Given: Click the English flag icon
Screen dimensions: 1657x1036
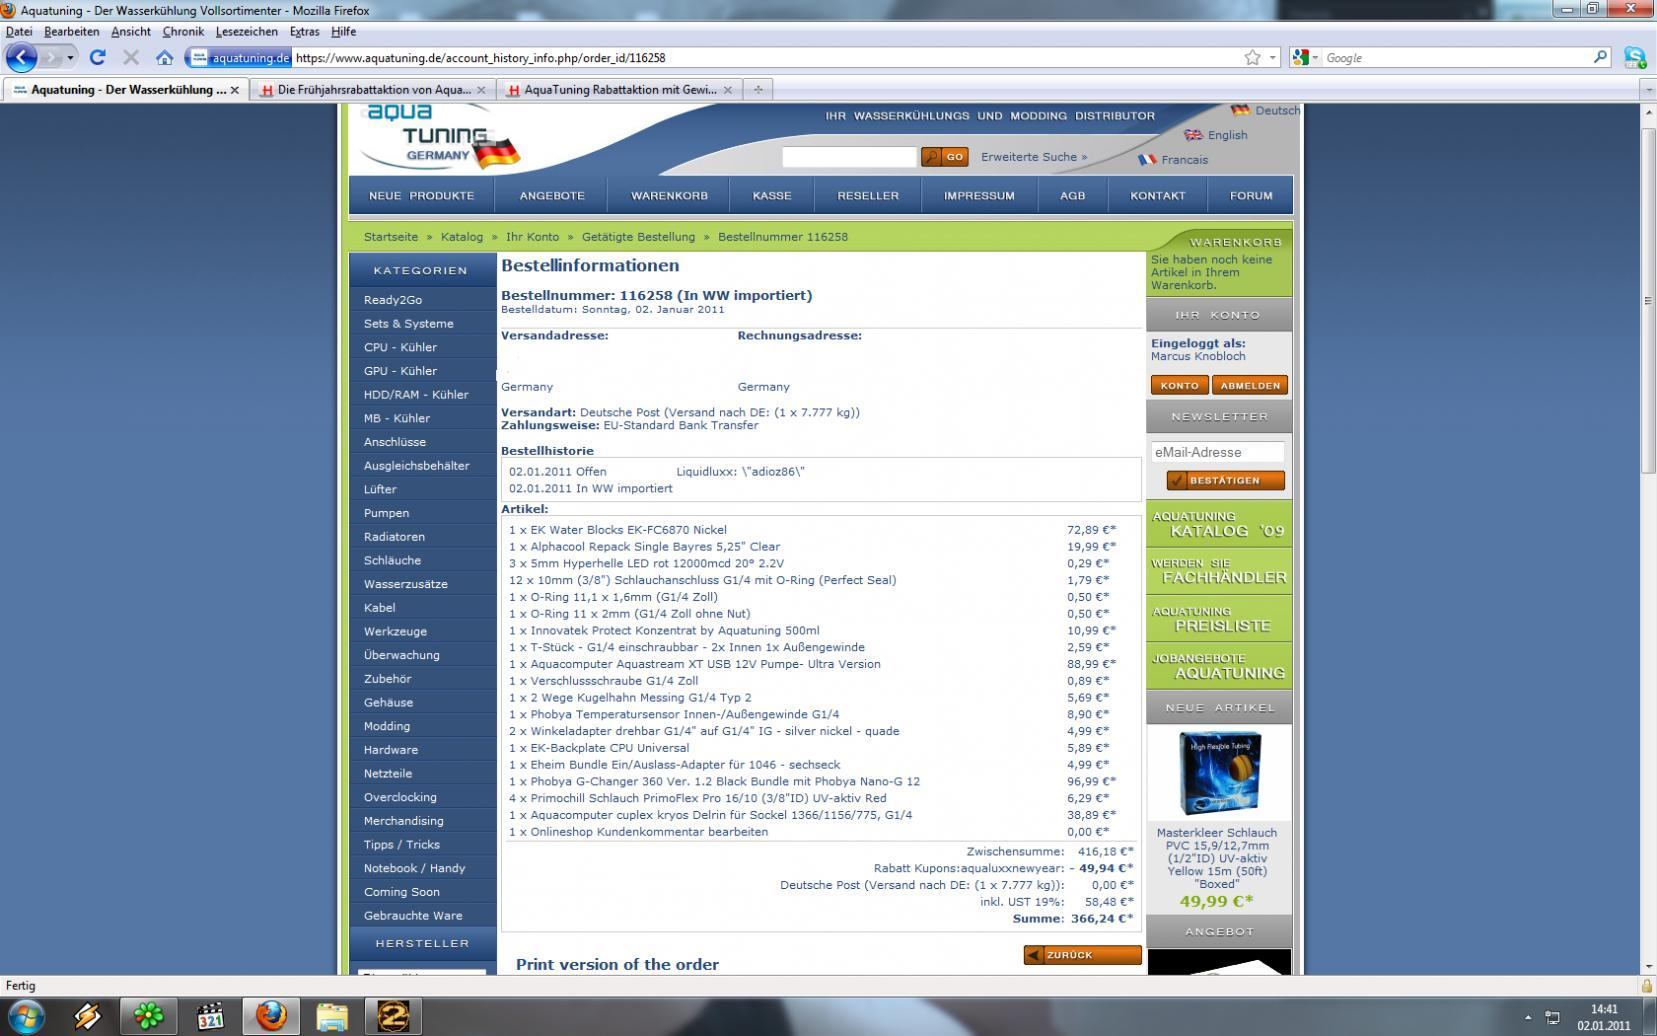Looking at the screenshot, I should point(1193,135).
